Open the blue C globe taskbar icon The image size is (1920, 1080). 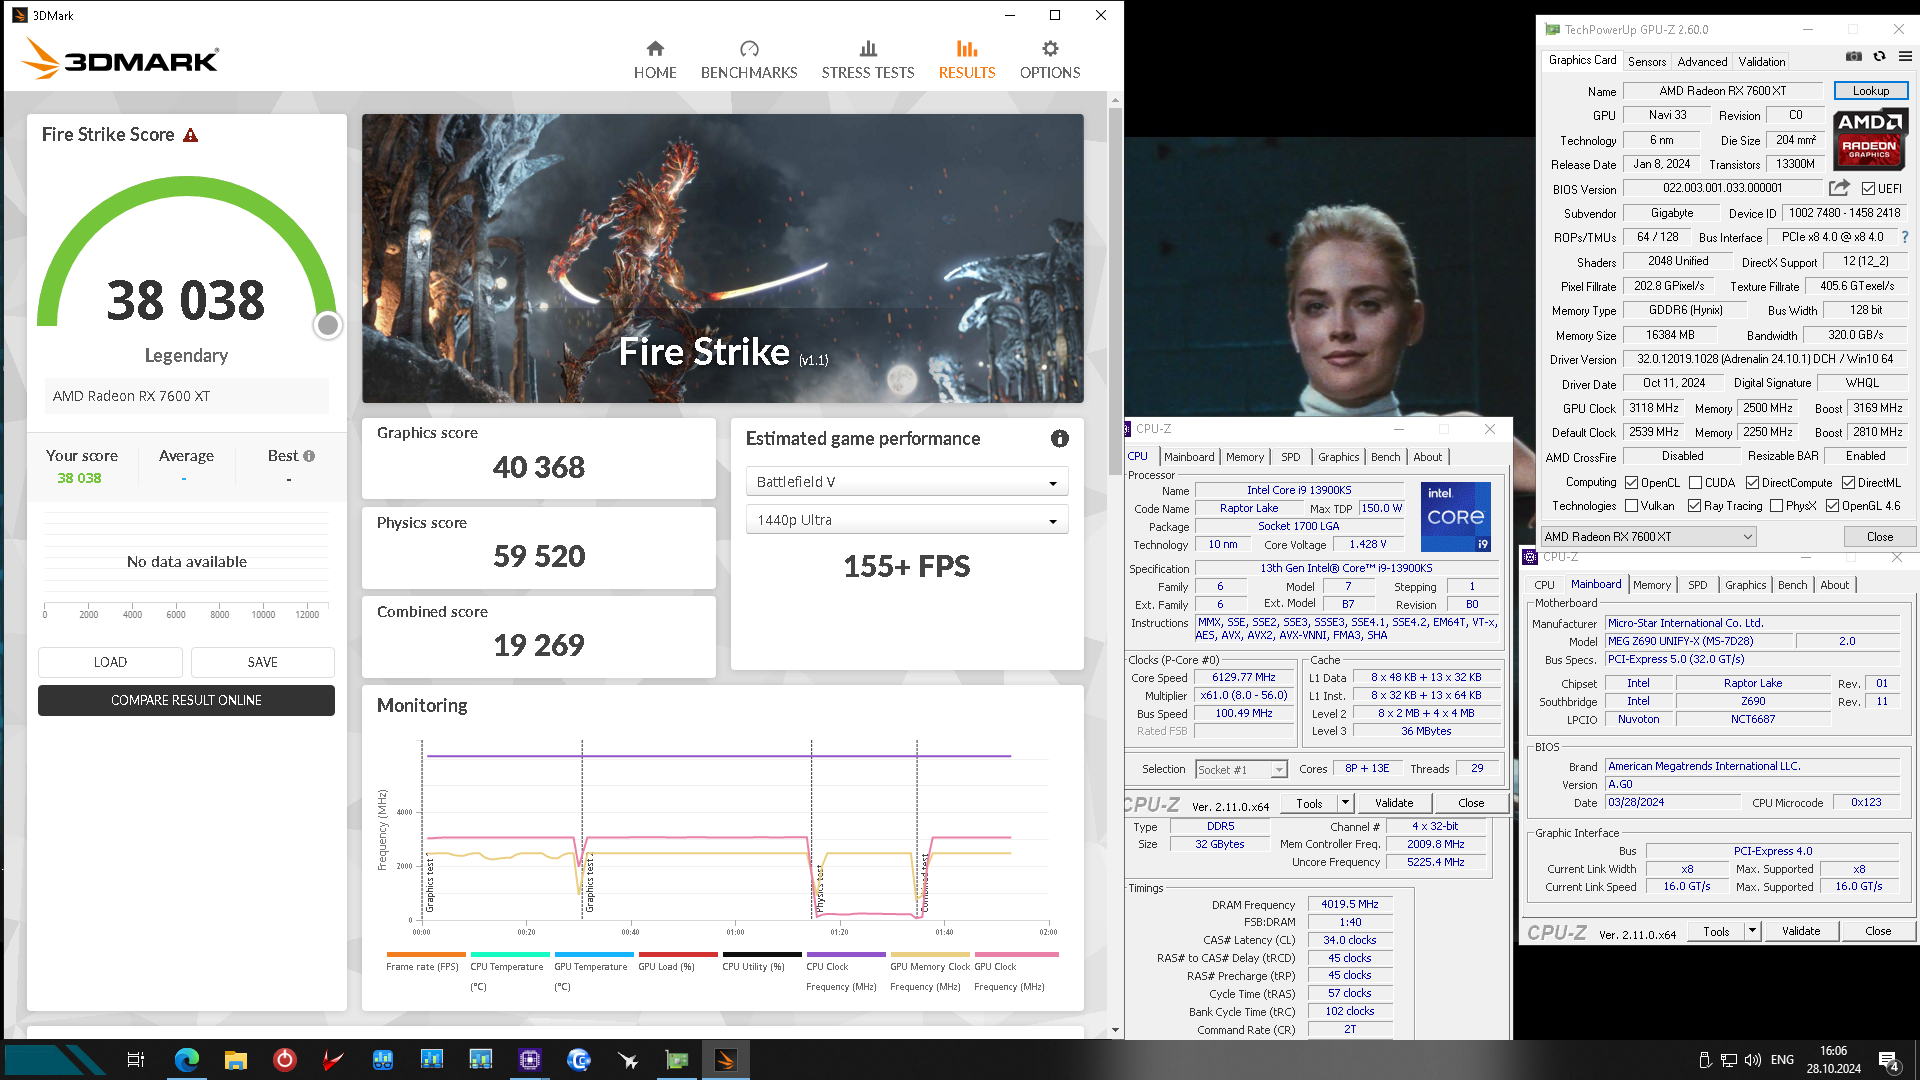tap(579, 1060)
